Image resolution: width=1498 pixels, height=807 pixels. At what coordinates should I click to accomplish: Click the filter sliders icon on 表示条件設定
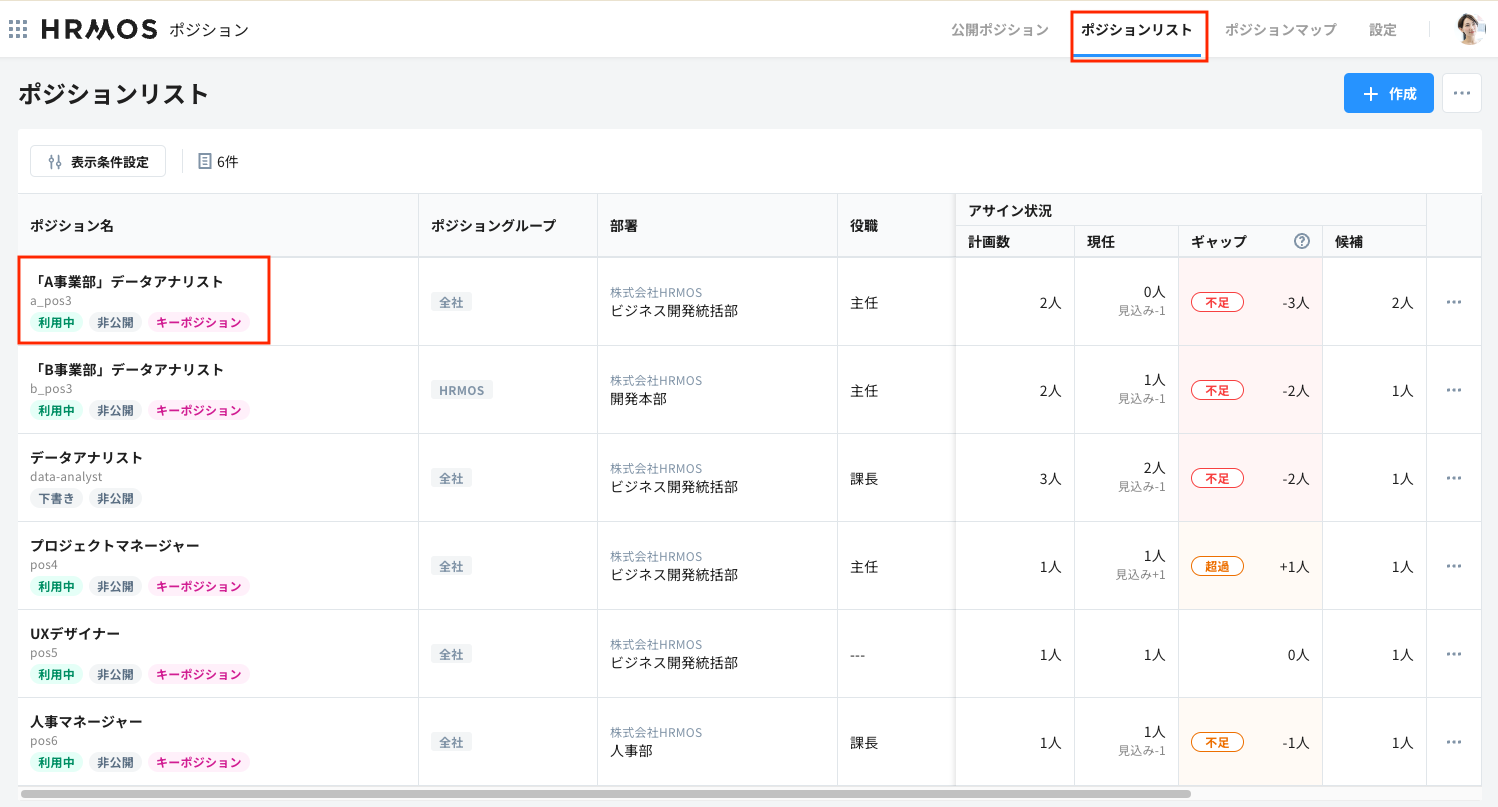[x=54, y=161]
